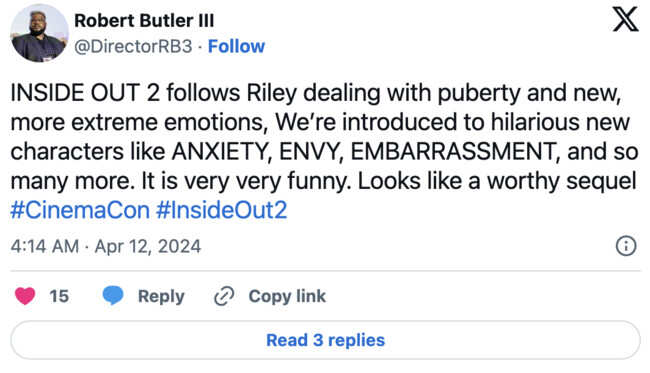Select the Copy link text

point(287,296)
